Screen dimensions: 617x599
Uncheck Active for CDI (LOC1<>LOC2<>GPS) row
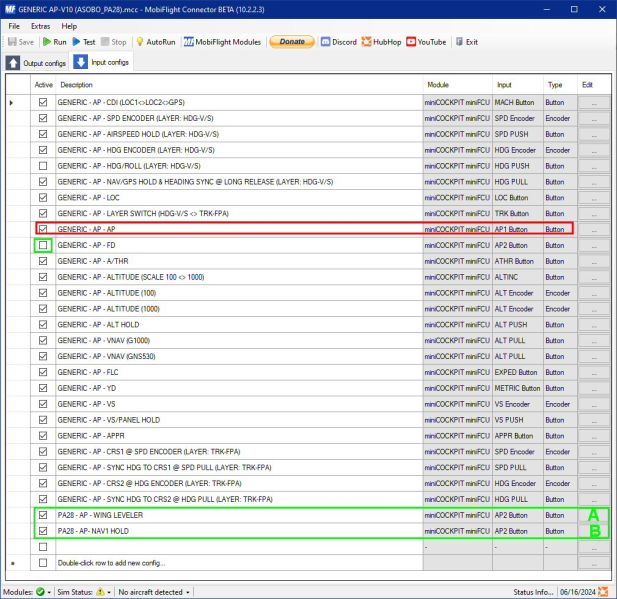click(43, 102)
